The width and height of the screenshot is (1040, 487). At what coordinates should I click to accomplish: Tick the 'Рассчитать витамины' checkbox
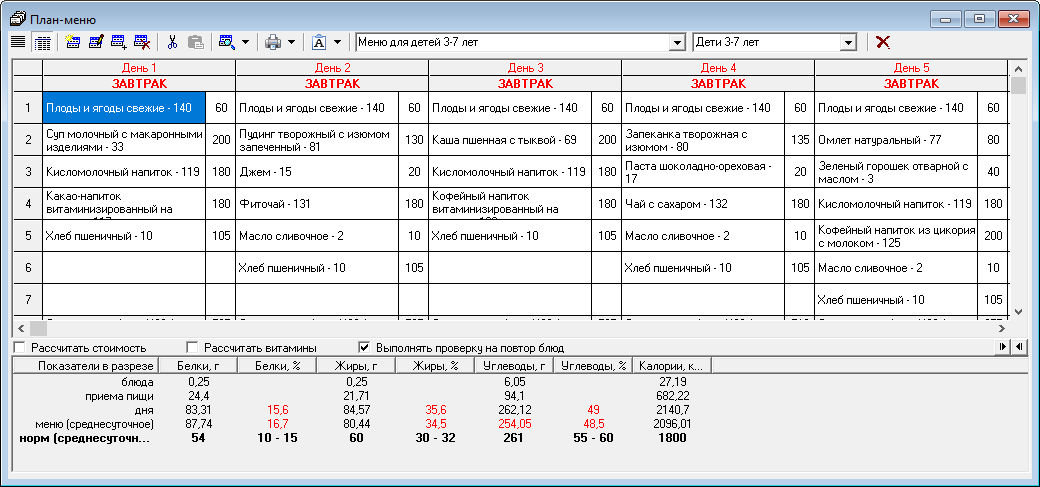pyautogui.click(x=192, y=347)
